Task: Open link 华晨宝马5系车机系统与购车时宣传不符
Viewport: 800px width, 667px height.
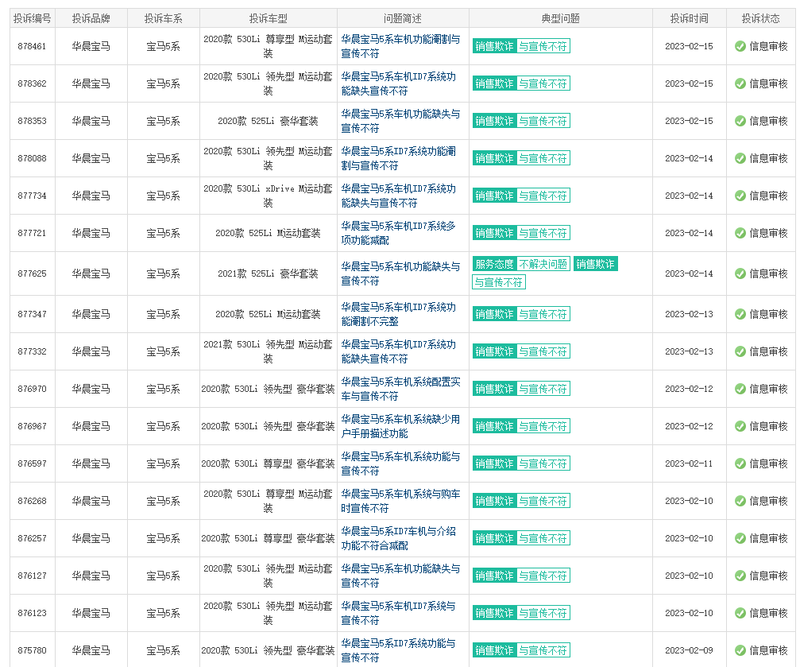Action: (x=401, y=501)
